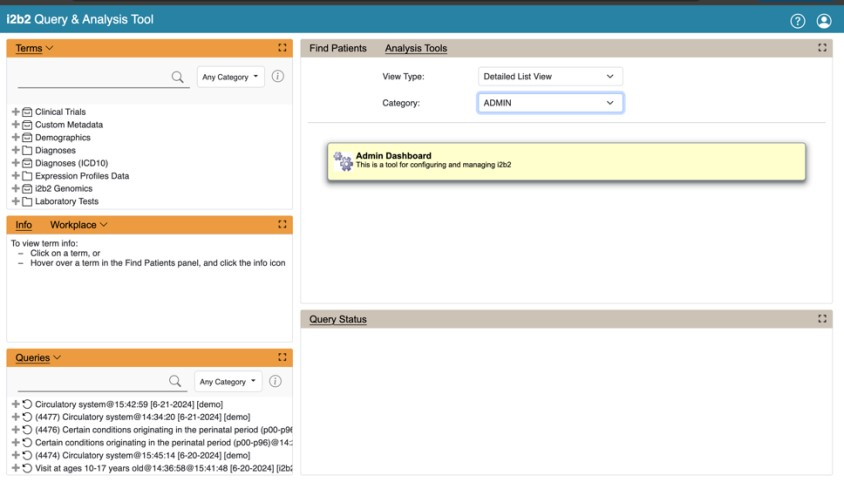Open Any Category dropdown in Terms
The height and width of the screenshot is (482, 844).
click(231, 77)
